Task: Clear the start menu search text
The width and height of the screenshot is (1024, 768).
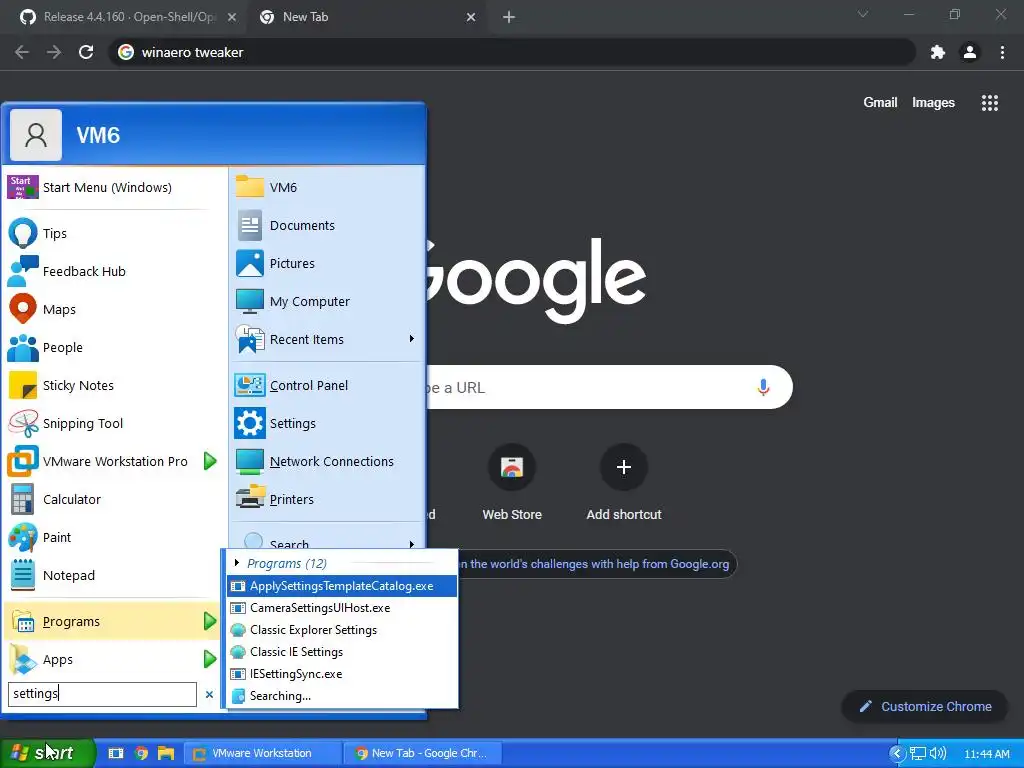Action: (x=209, y=694)
